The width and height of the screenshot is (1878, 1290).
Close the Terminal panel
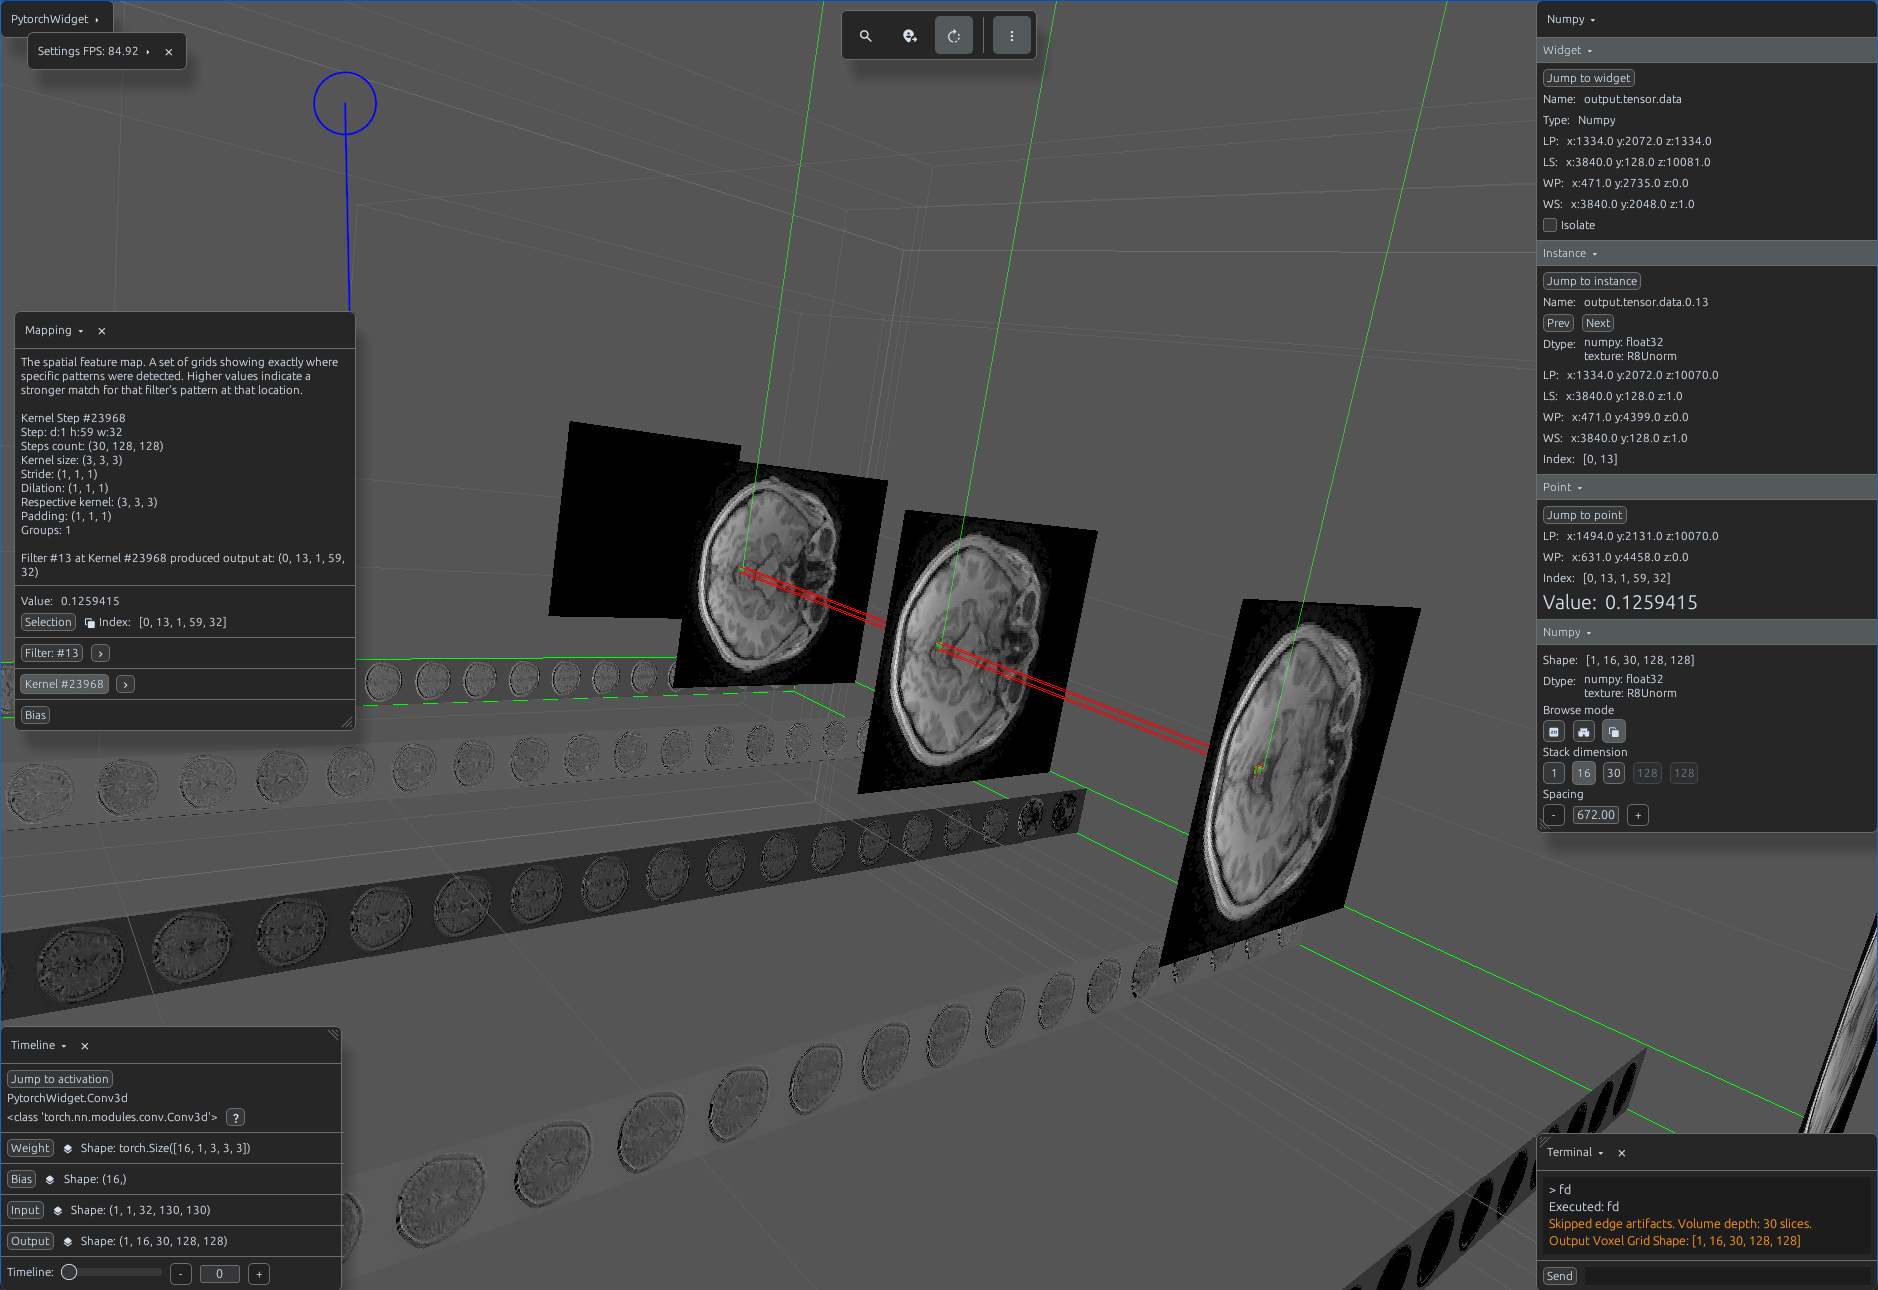click(x=1622, y=1153)
